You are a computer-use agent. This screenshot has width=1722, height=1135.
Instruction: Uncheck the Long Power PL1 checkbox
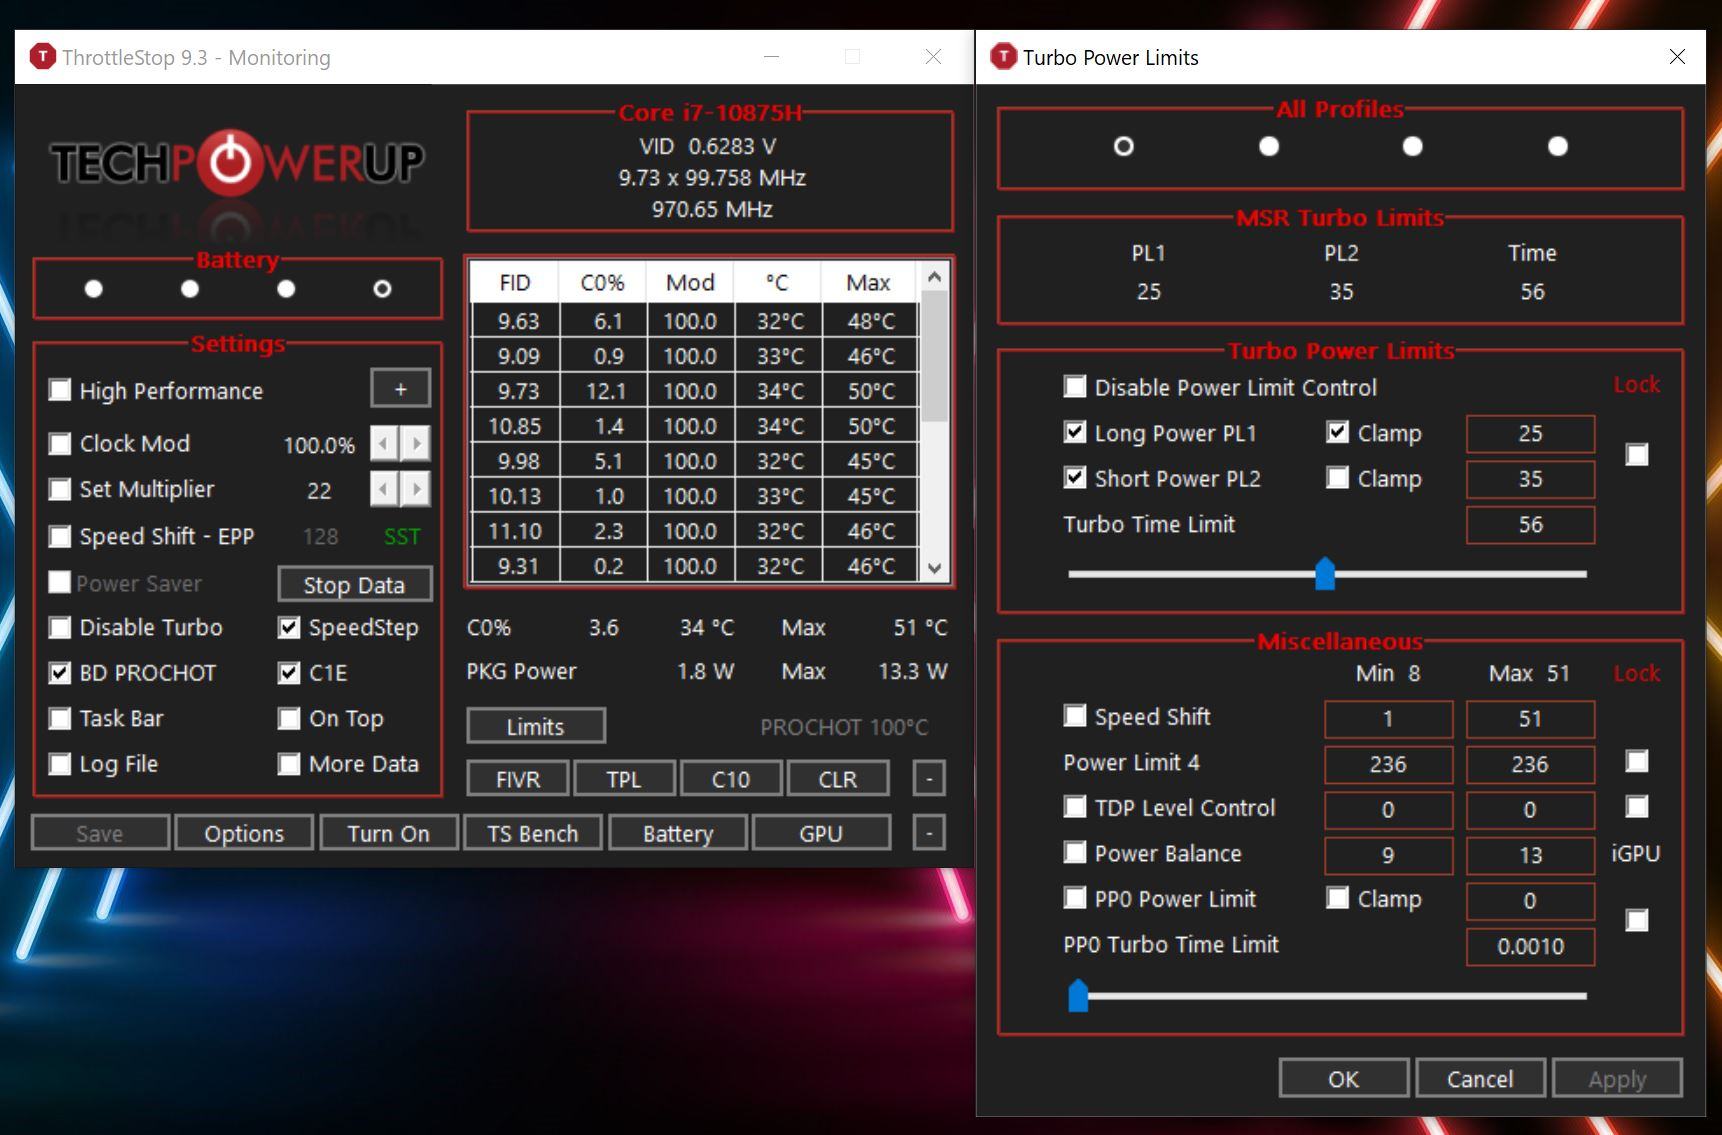1075,432
